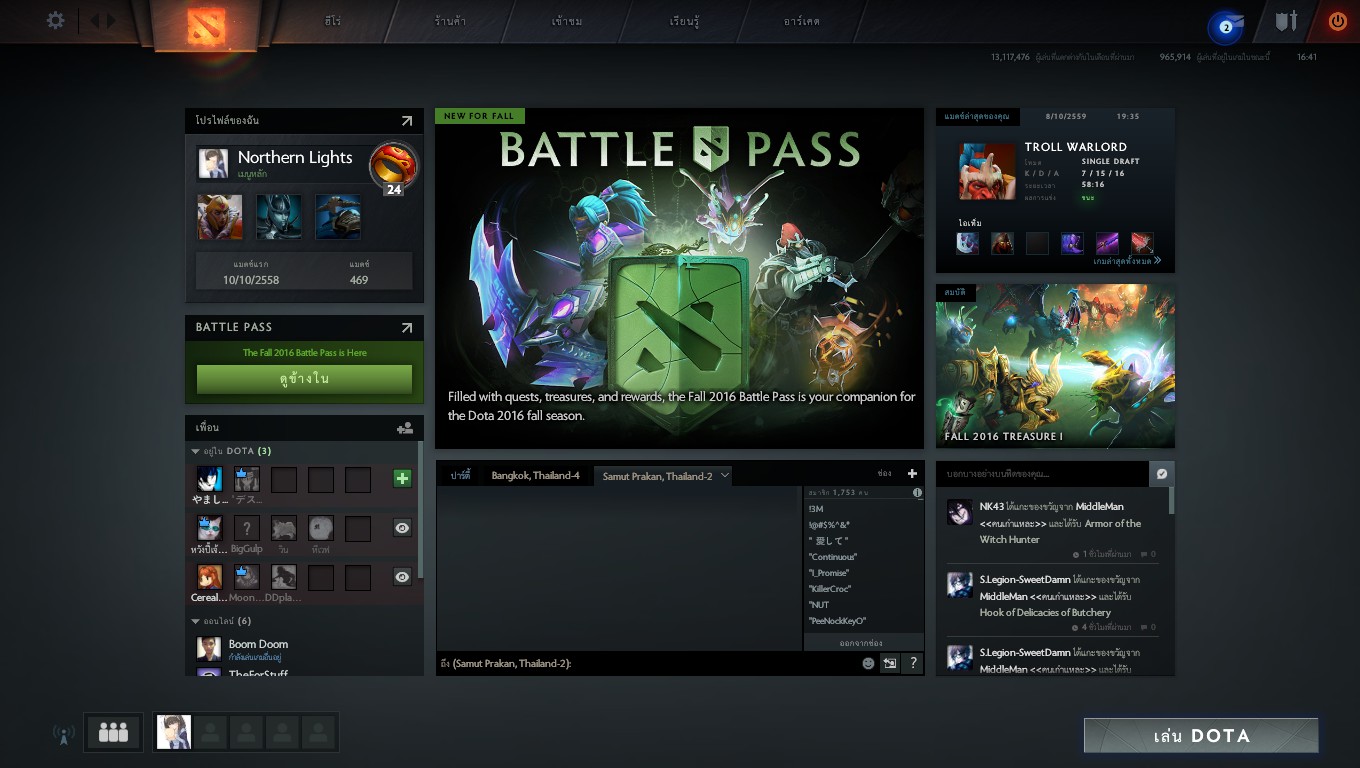This screenshot has height=768, width=1360.
Task: Open dropdown on Samut Prakan, Thailand-2 tab
Action: [724, 475]
